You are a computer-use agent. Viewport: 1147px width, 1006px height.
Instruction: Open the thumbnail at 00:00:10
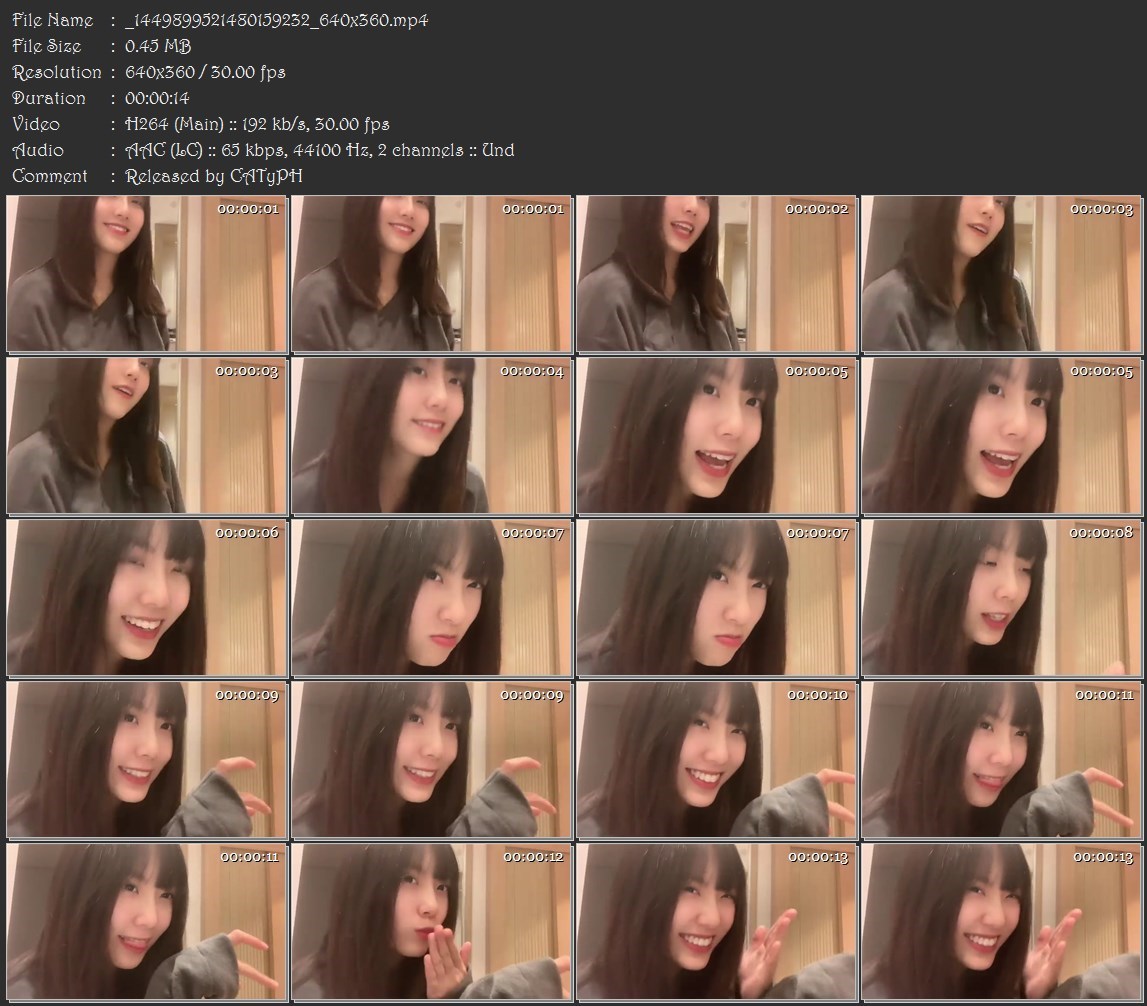click(x=716, y=759)
